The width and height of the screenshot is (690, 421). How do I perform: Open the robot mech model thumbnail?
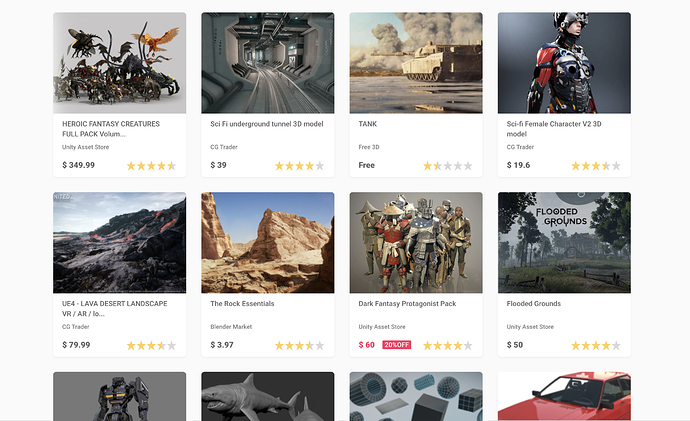(x=119, y=397)
